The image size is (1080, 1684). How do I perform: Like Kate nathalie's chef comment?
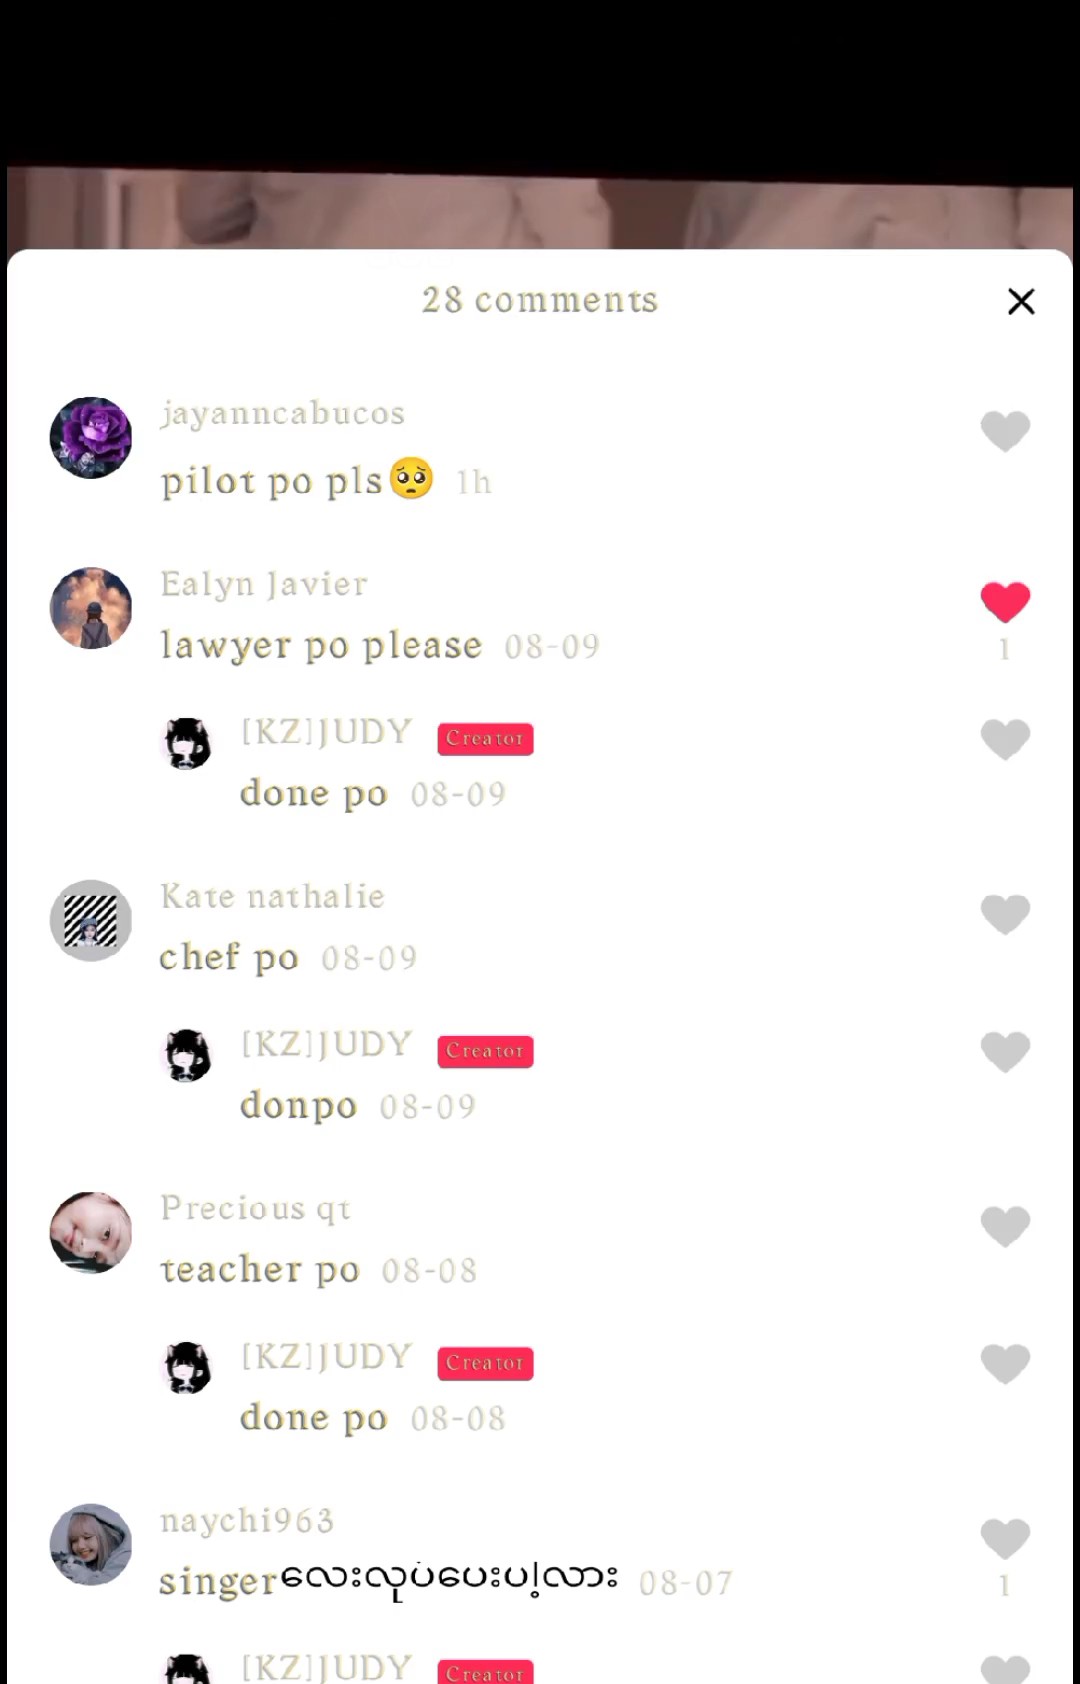(x=1005, y=913)
